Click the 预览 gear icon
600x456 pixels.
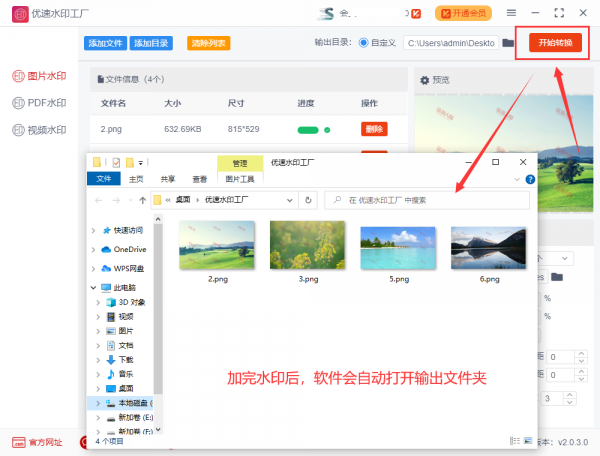[424, 80]
